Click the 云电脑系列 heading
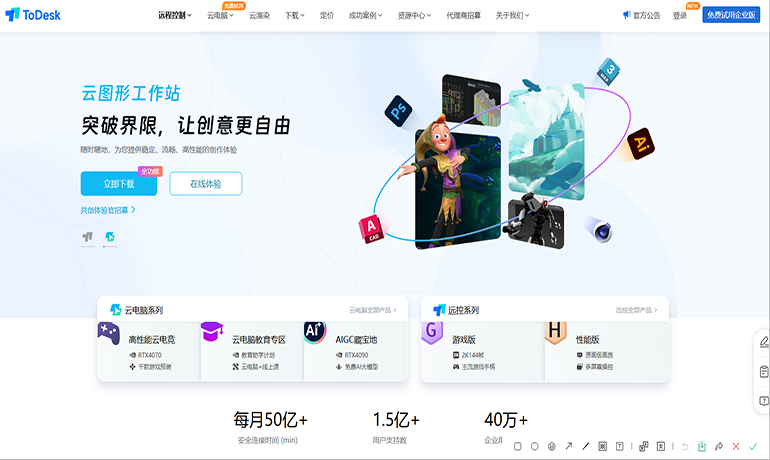 tap(143, 310)
